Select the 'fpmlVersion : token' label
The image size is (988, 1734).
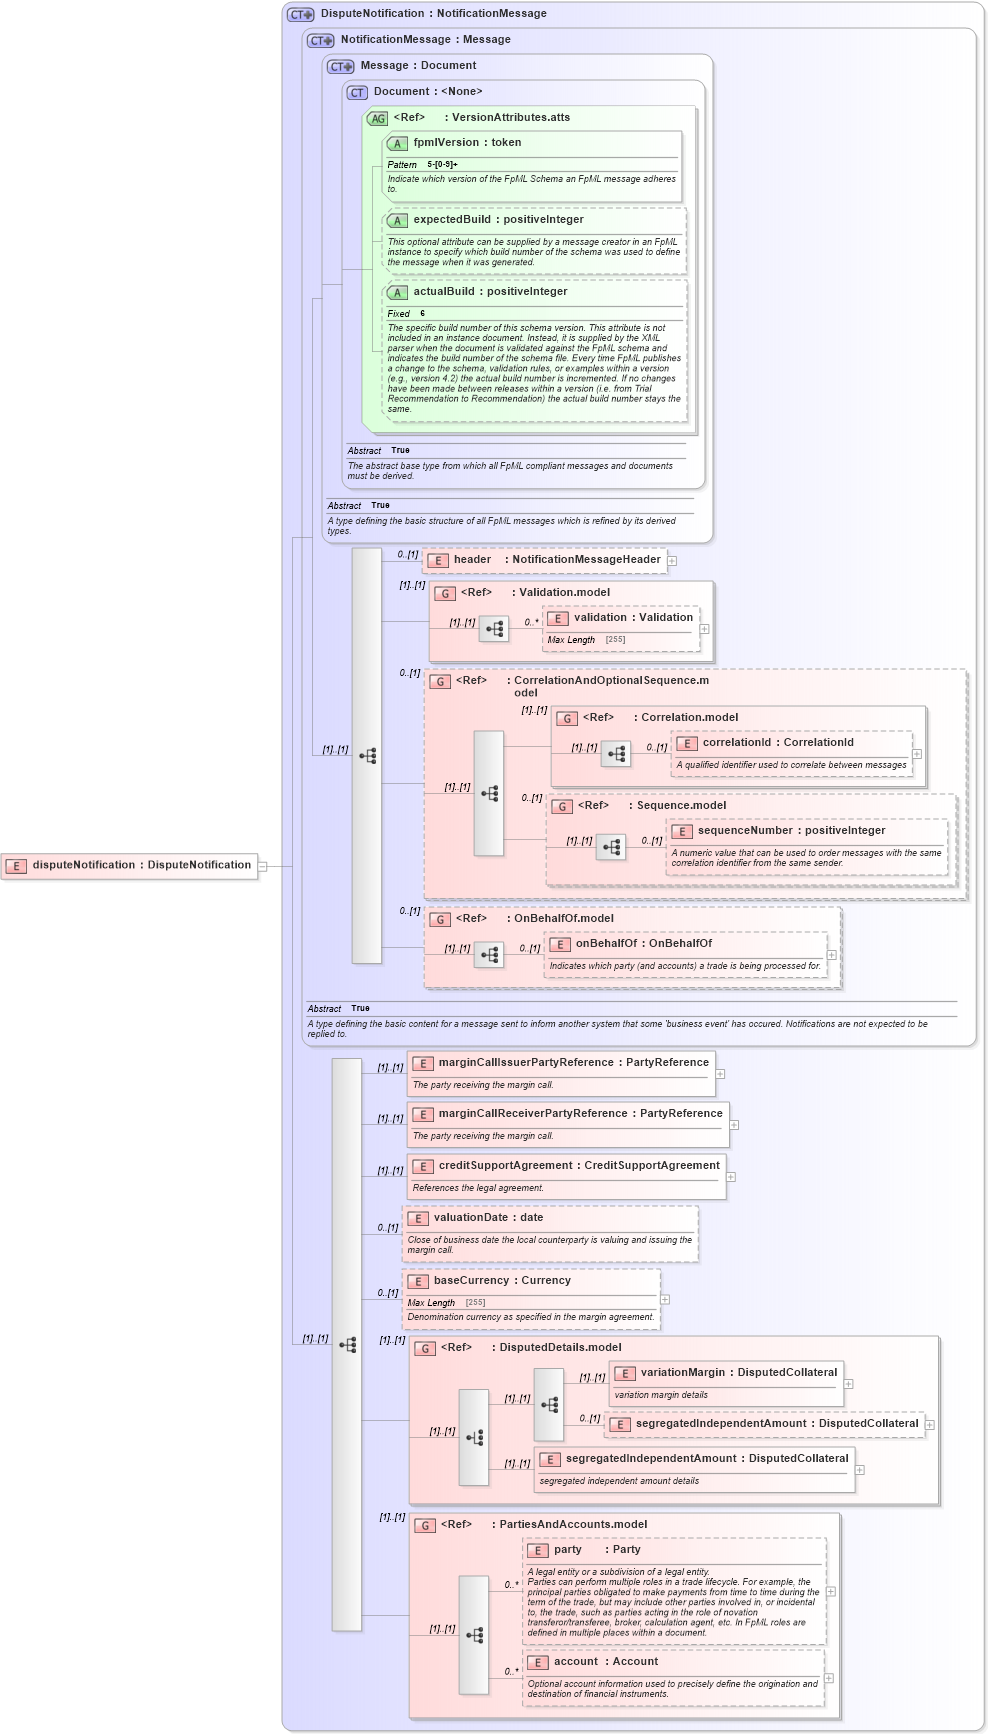467,143
